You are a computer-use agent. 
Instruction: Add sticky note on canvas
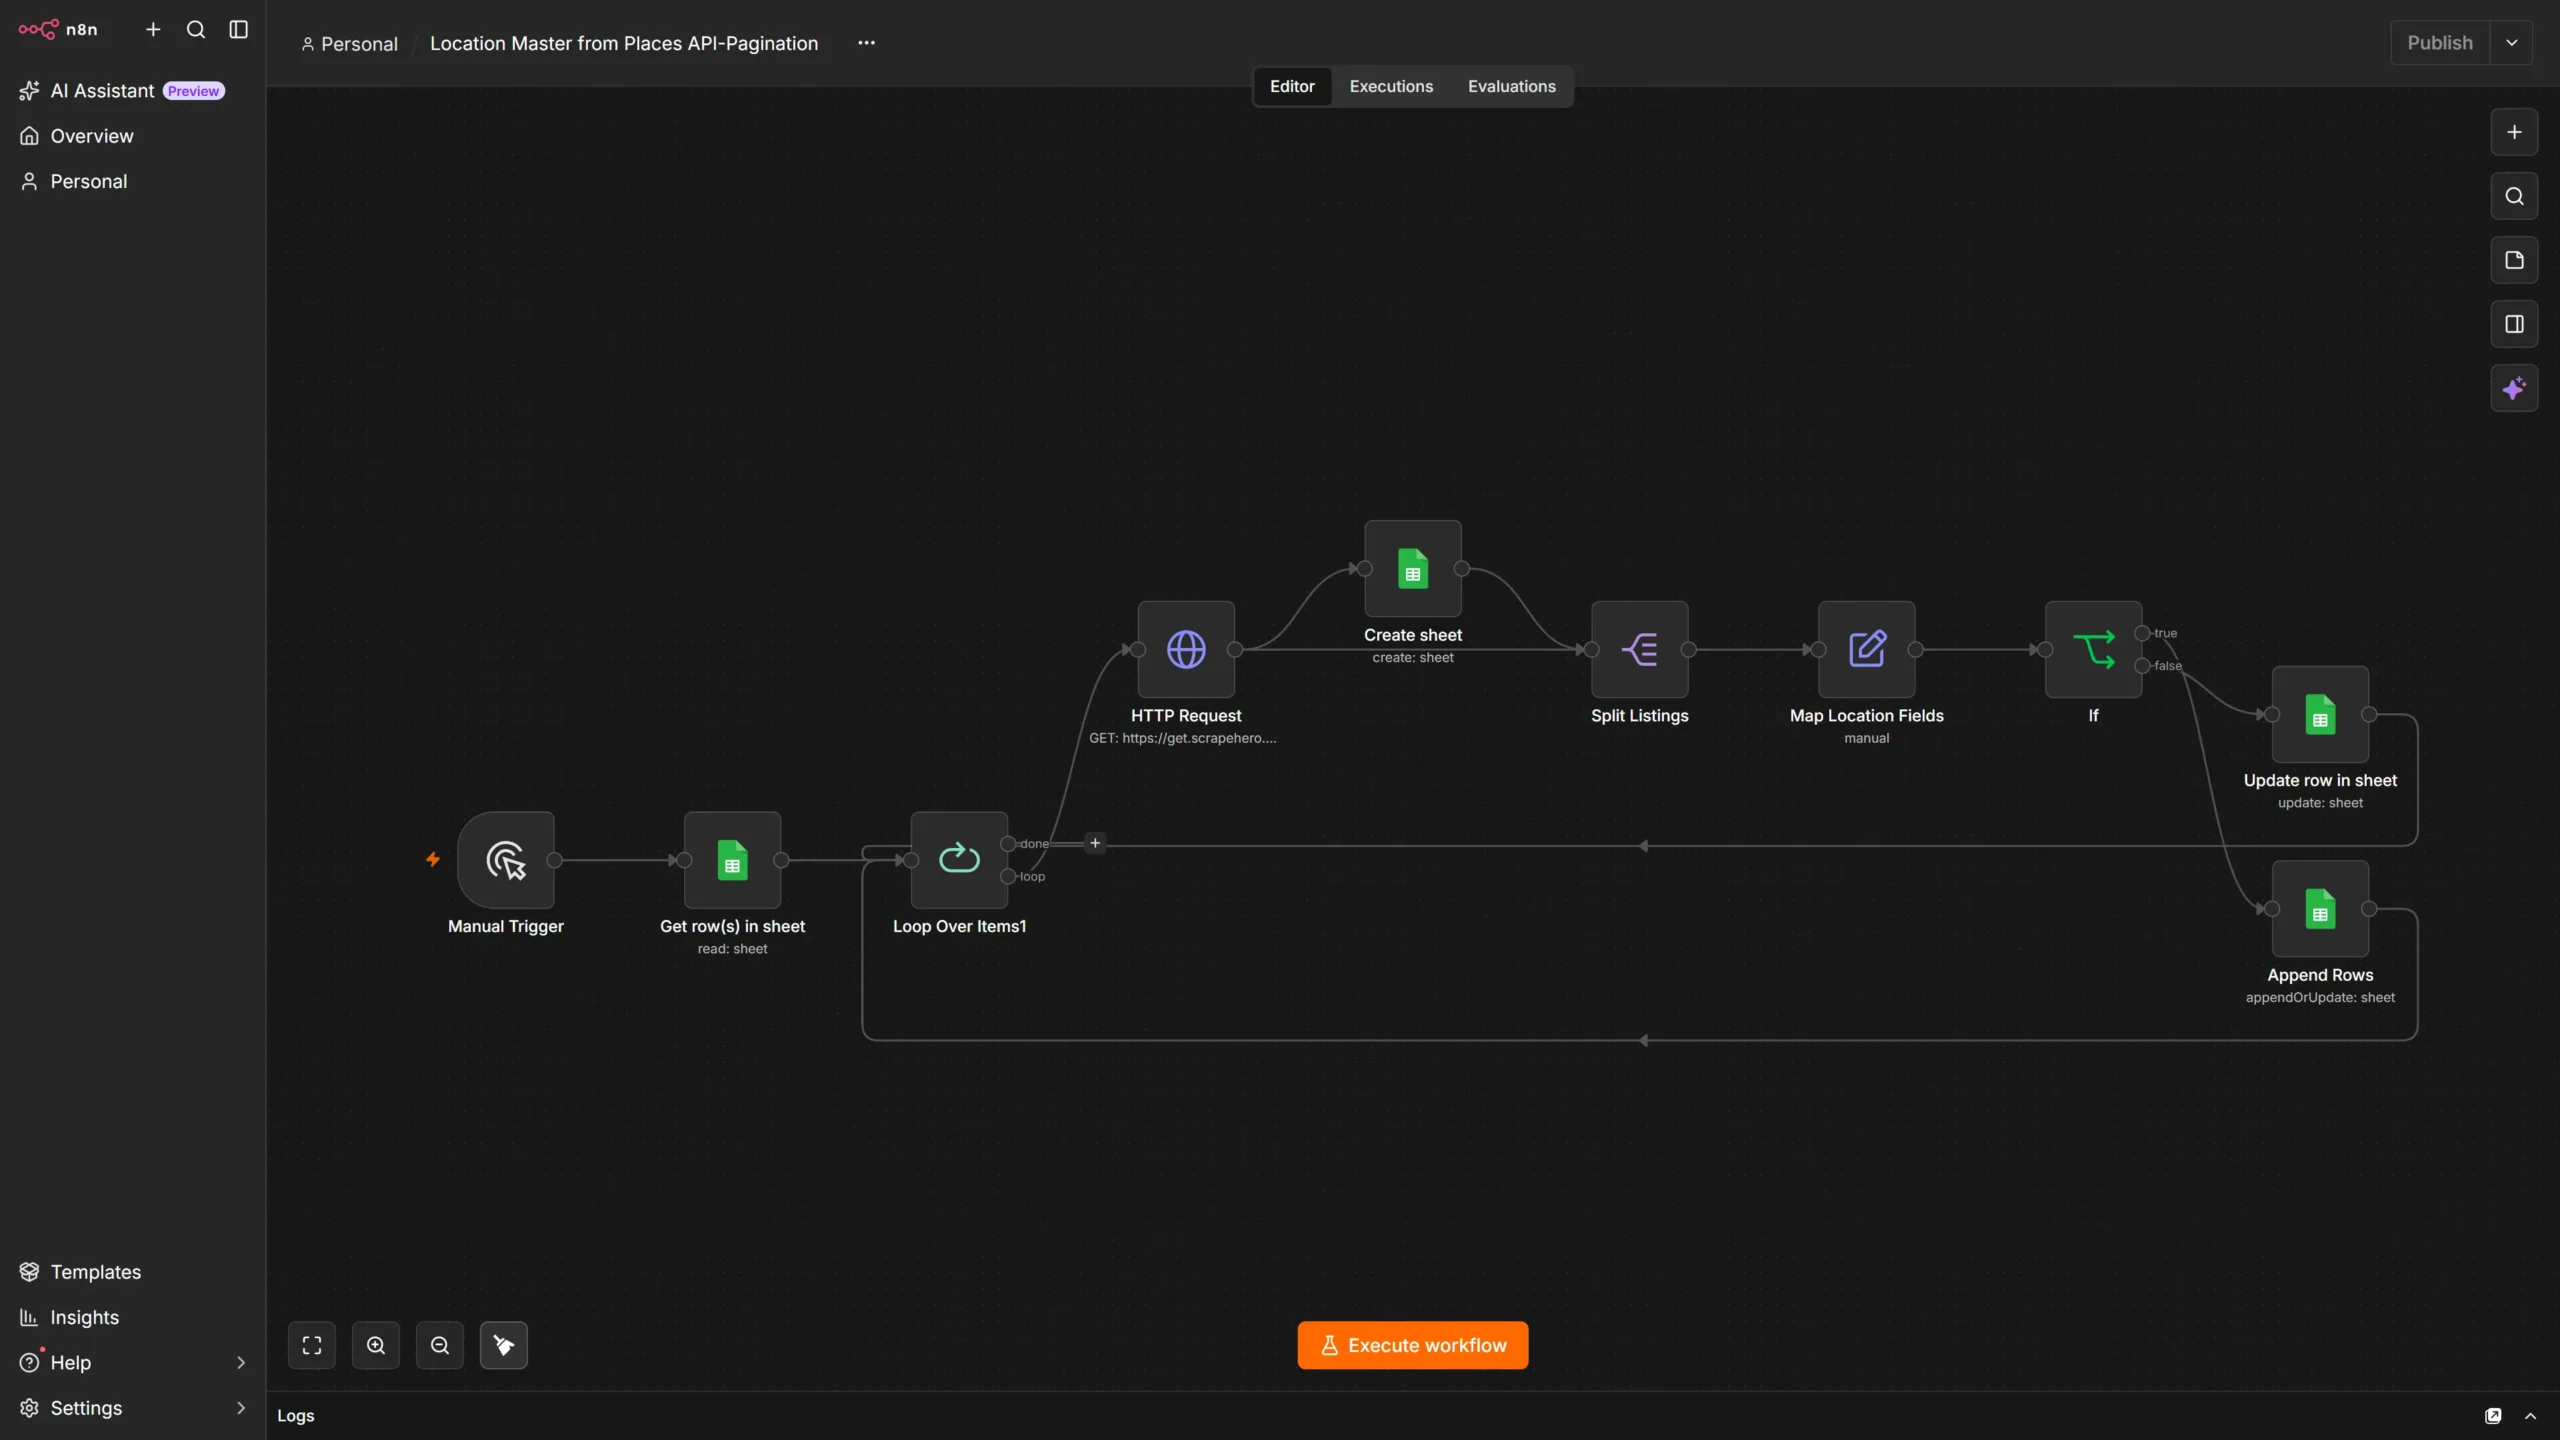[2514, 260]
